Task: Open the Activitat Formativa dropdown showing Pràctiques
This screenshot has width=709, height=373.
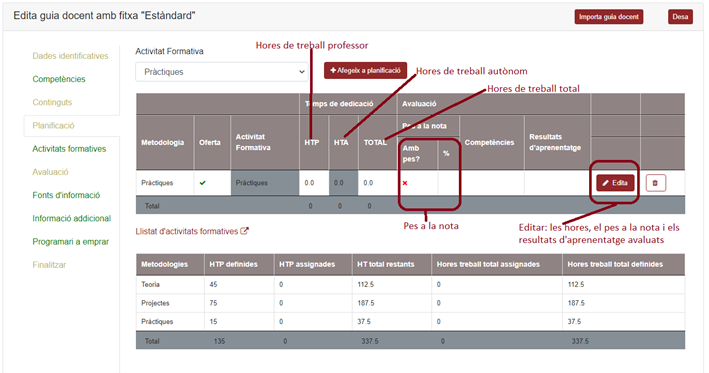Action: pos(222,72)
